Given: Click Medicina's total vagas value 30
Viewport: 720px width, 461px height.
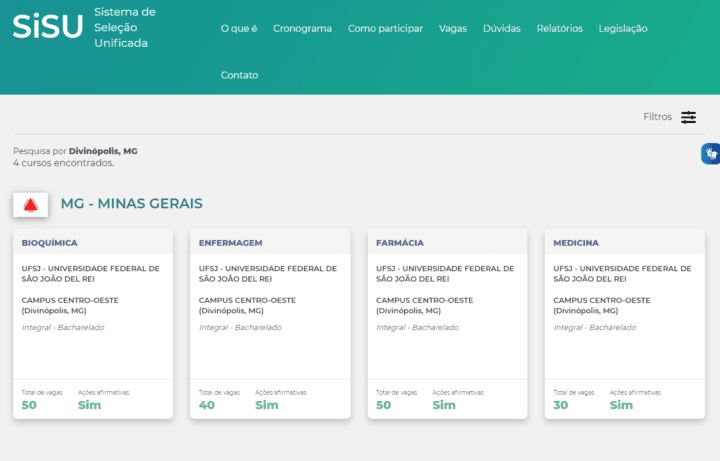Looking at the screenshot, I should pyautogui.click(x=561, y=405).
